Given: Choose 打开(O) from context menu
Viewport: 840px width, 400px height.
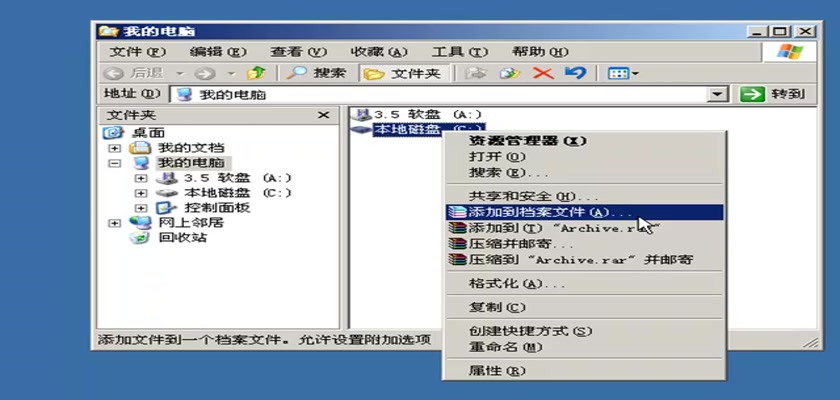Looking at the screenshot, I should [584, 157].
